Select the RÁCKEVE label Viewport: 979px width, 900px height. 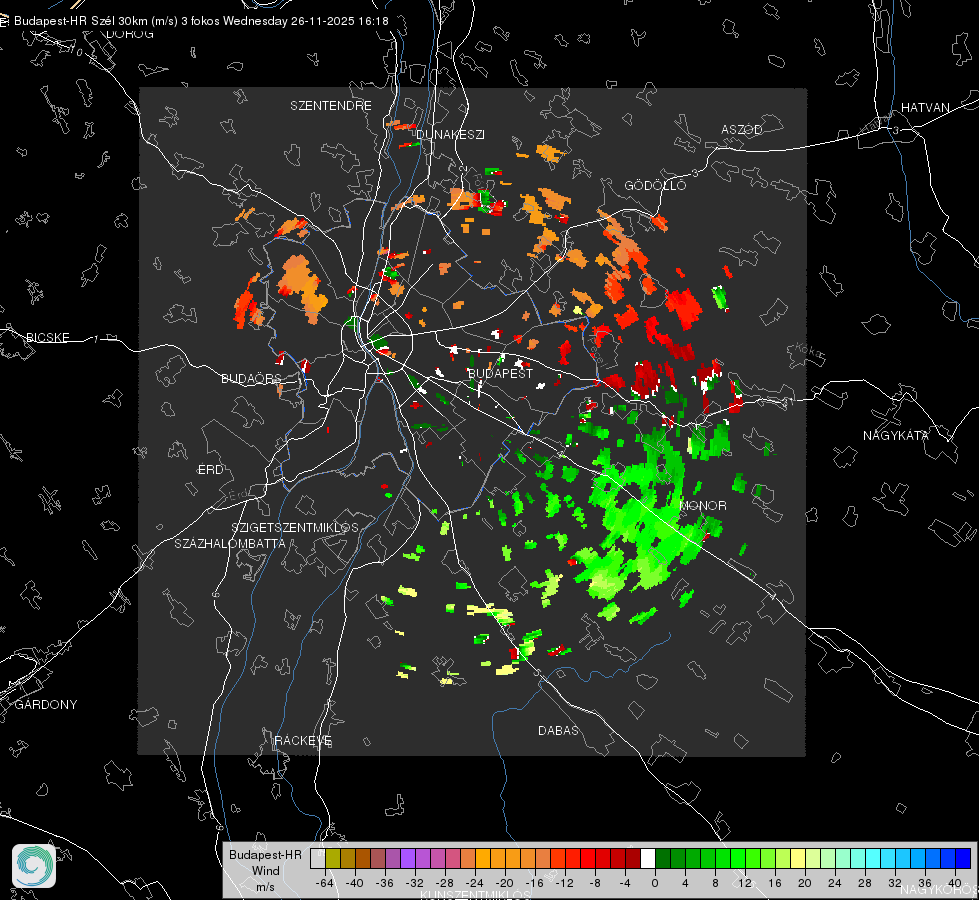point(303,740)
